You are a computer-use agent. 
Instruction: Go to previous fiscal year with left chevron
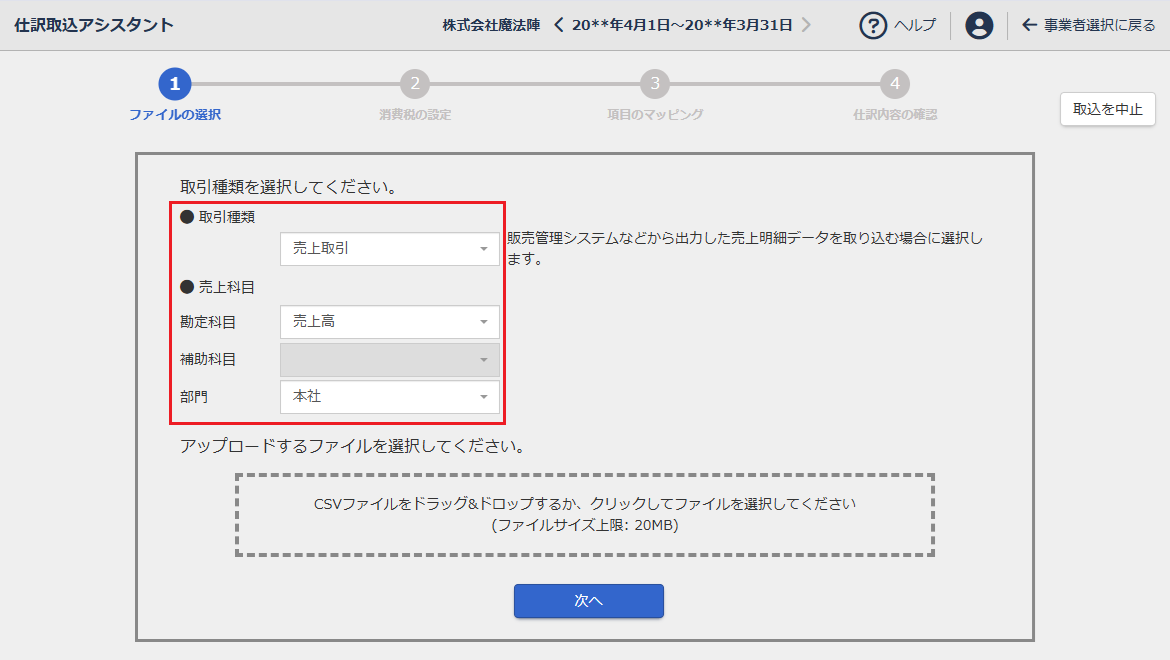tap(559, 25)
